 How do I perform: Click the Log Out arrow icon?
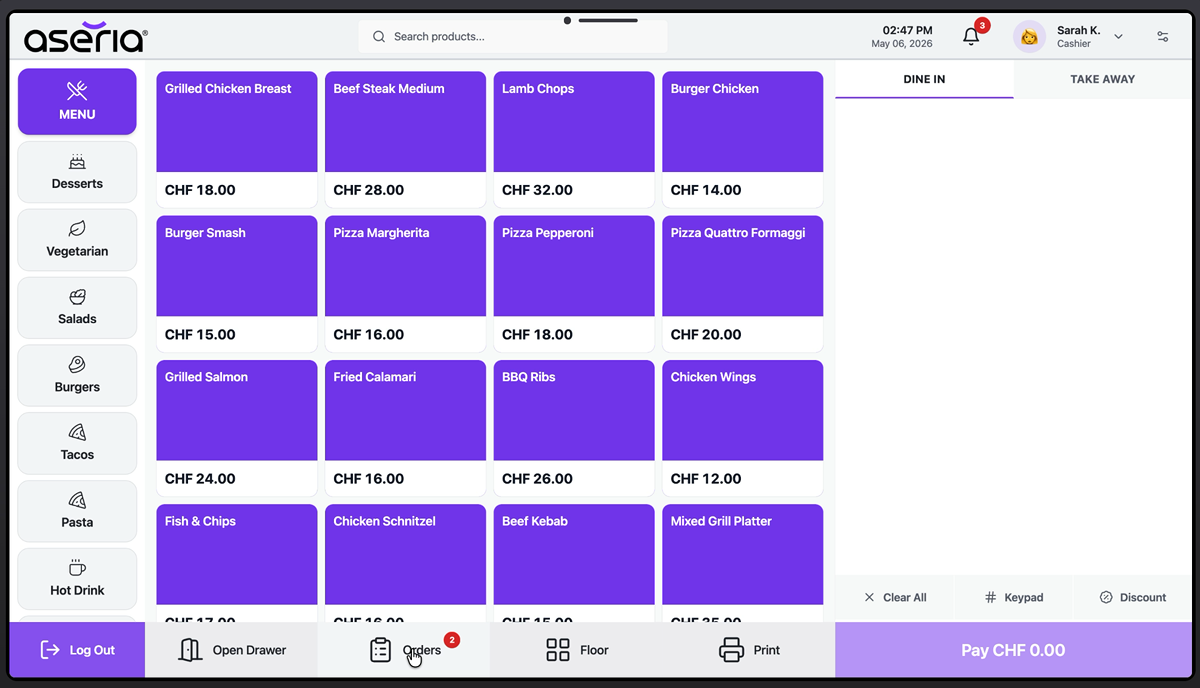pyautogui.click(x=50, y=650)
